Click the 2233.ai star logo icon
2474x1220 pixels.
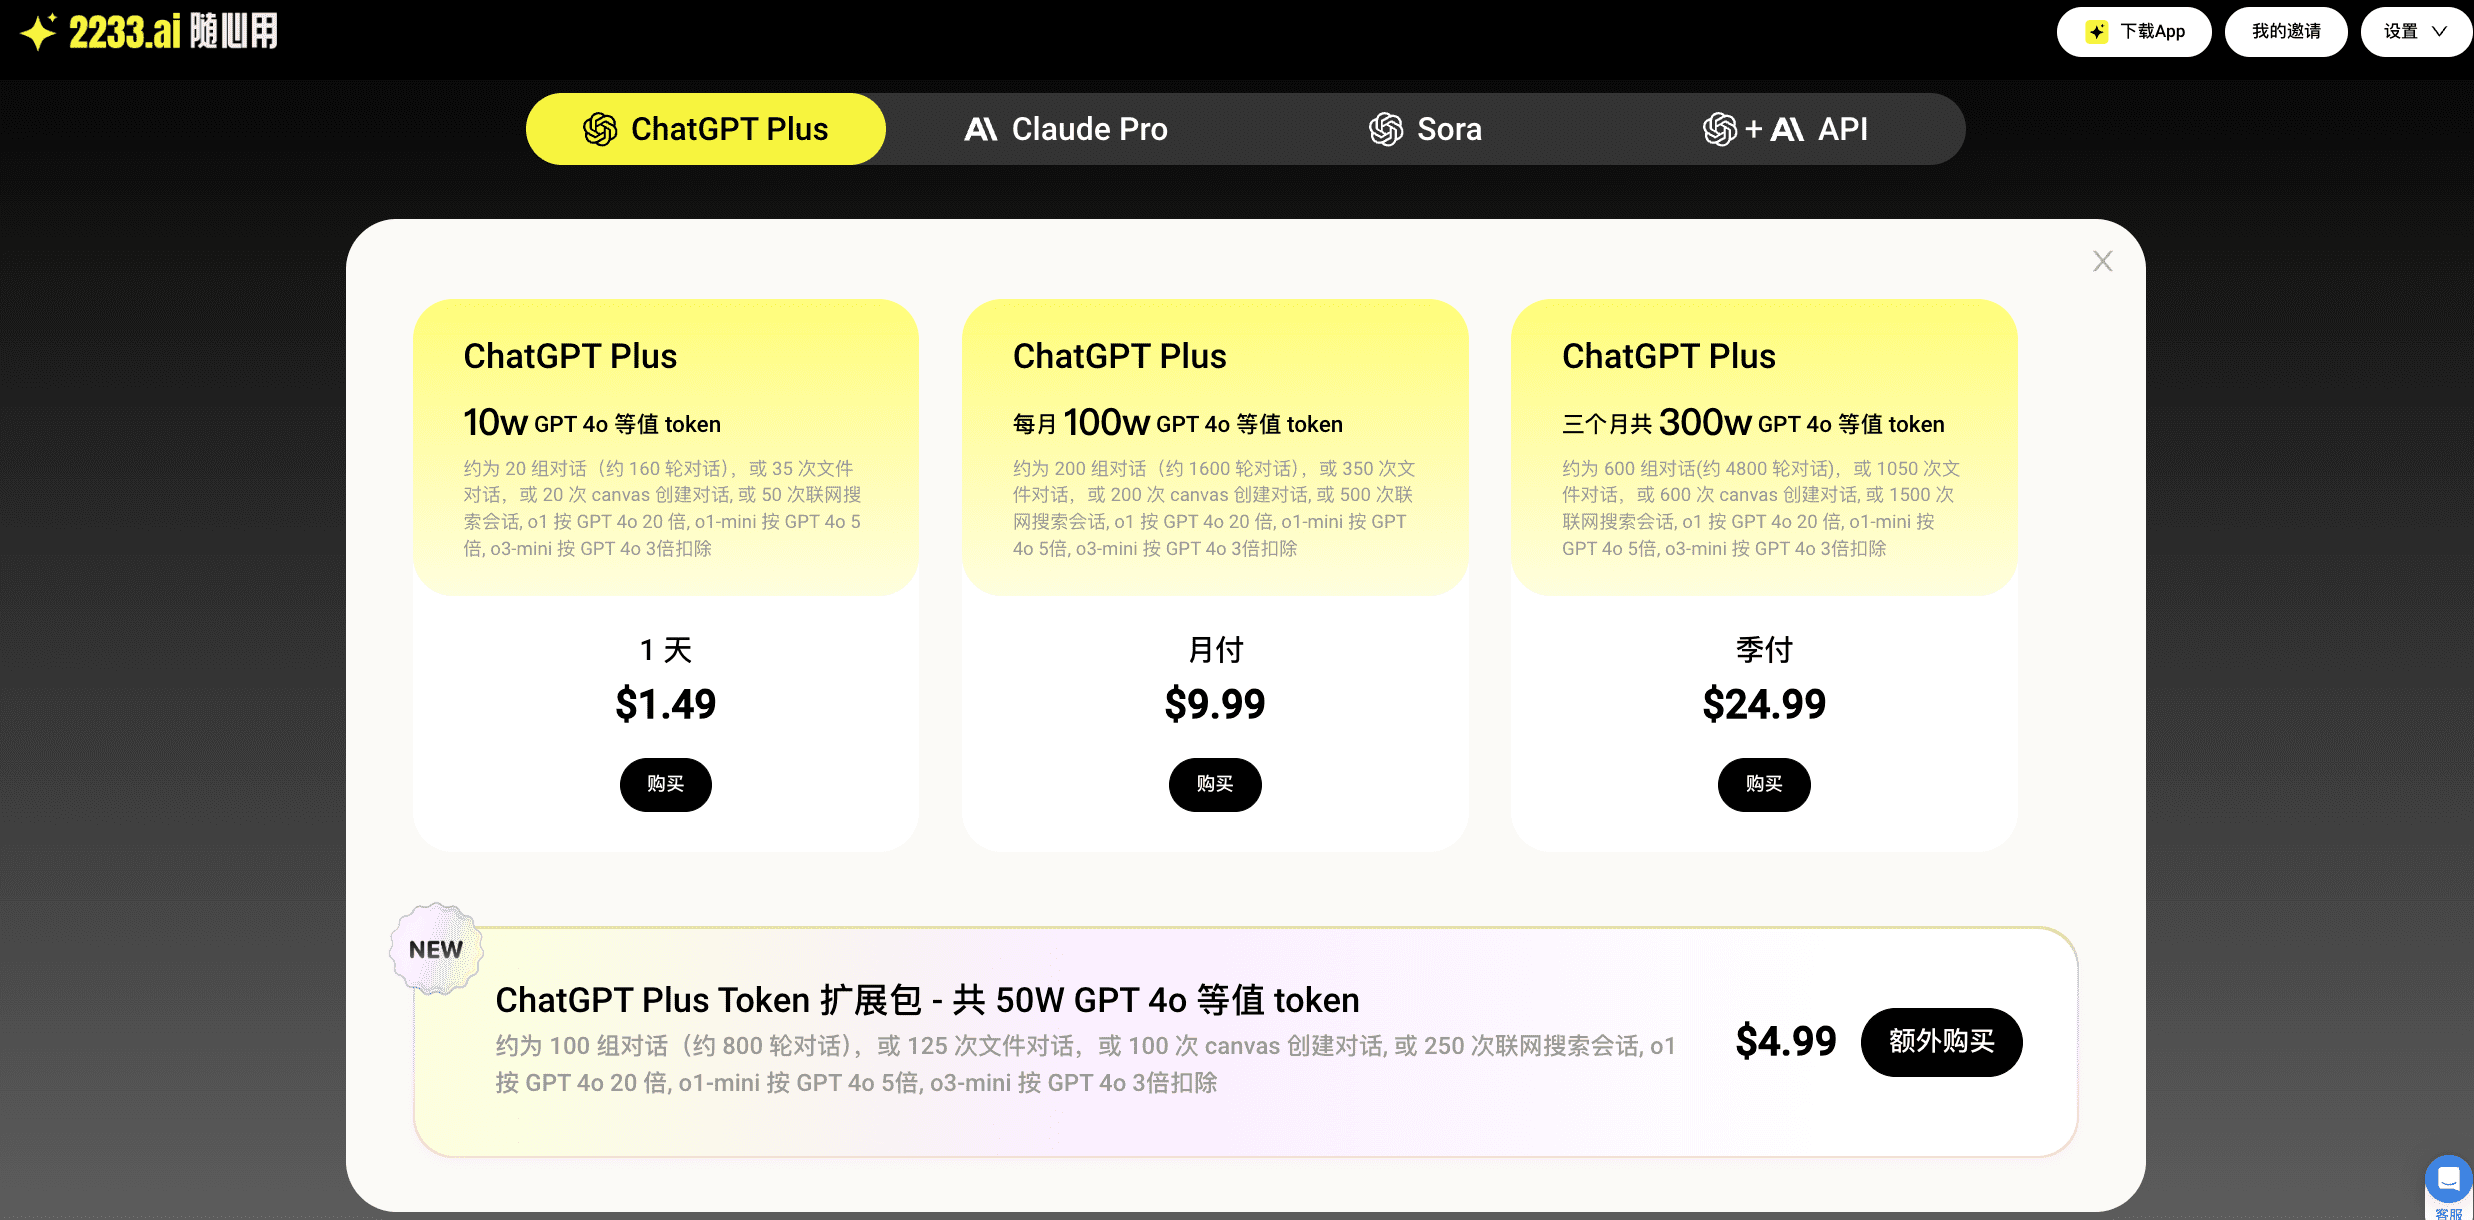(x=39, y=32)
